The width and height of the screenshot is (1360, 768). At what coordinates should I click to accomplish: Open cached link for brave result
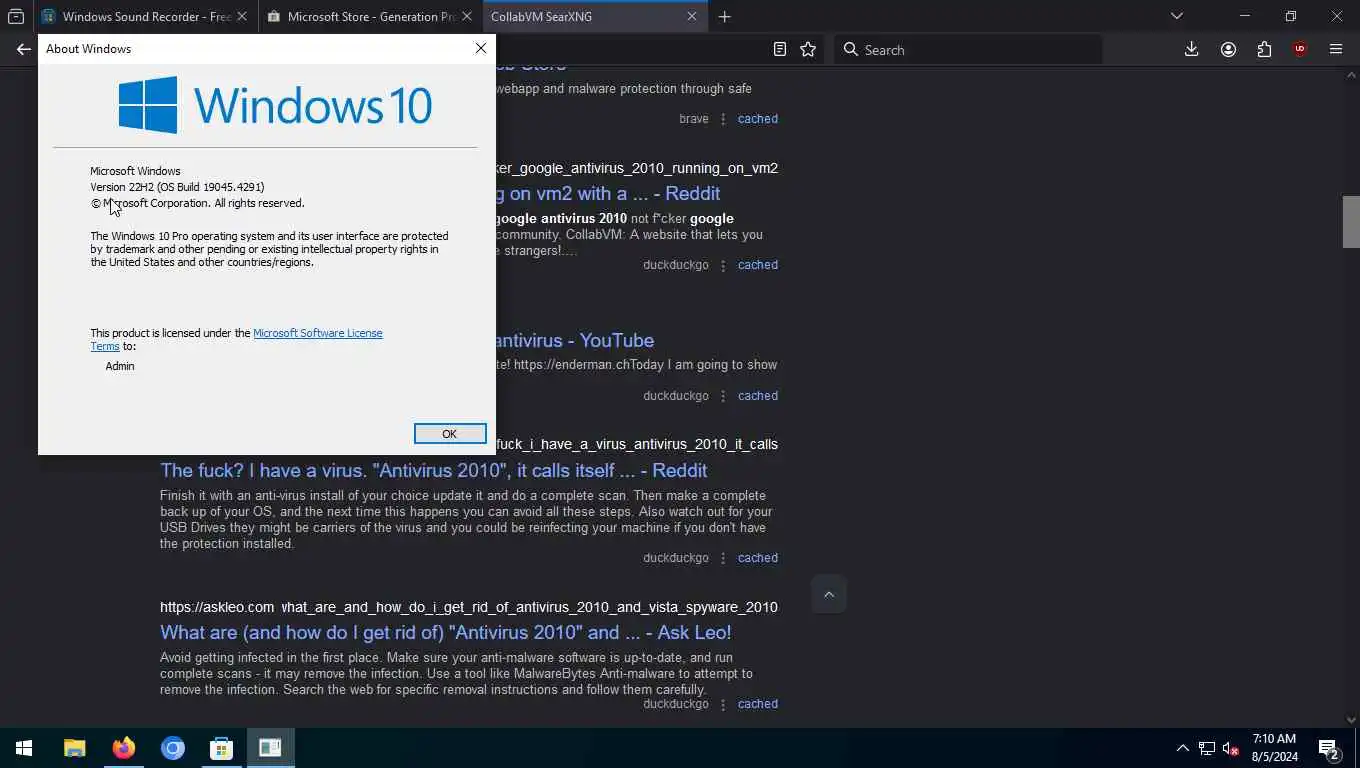758,118
